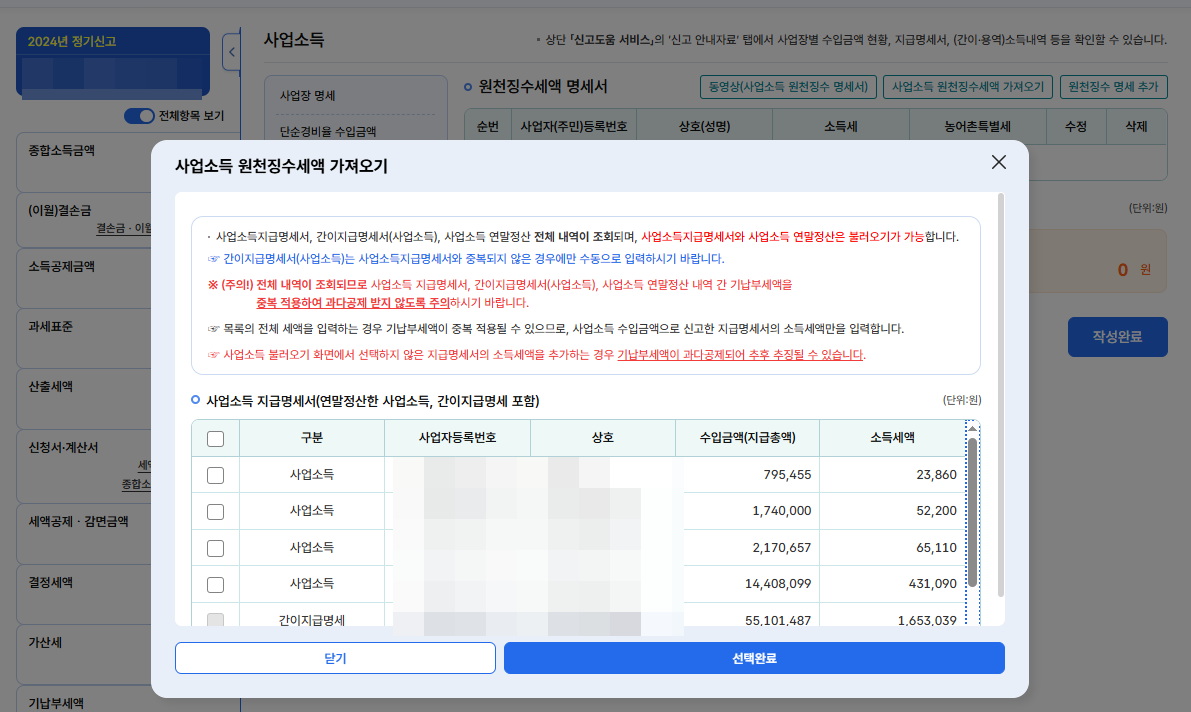
Task: Open the 동영상(사업소득 원천징수 명세서) video guide
Action: tap(788, 87)
